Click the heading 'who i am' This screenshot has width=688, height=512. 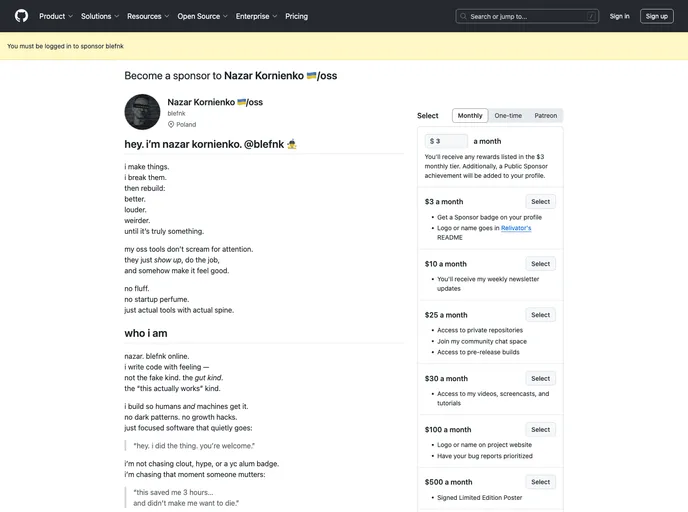tap(146, 333)
